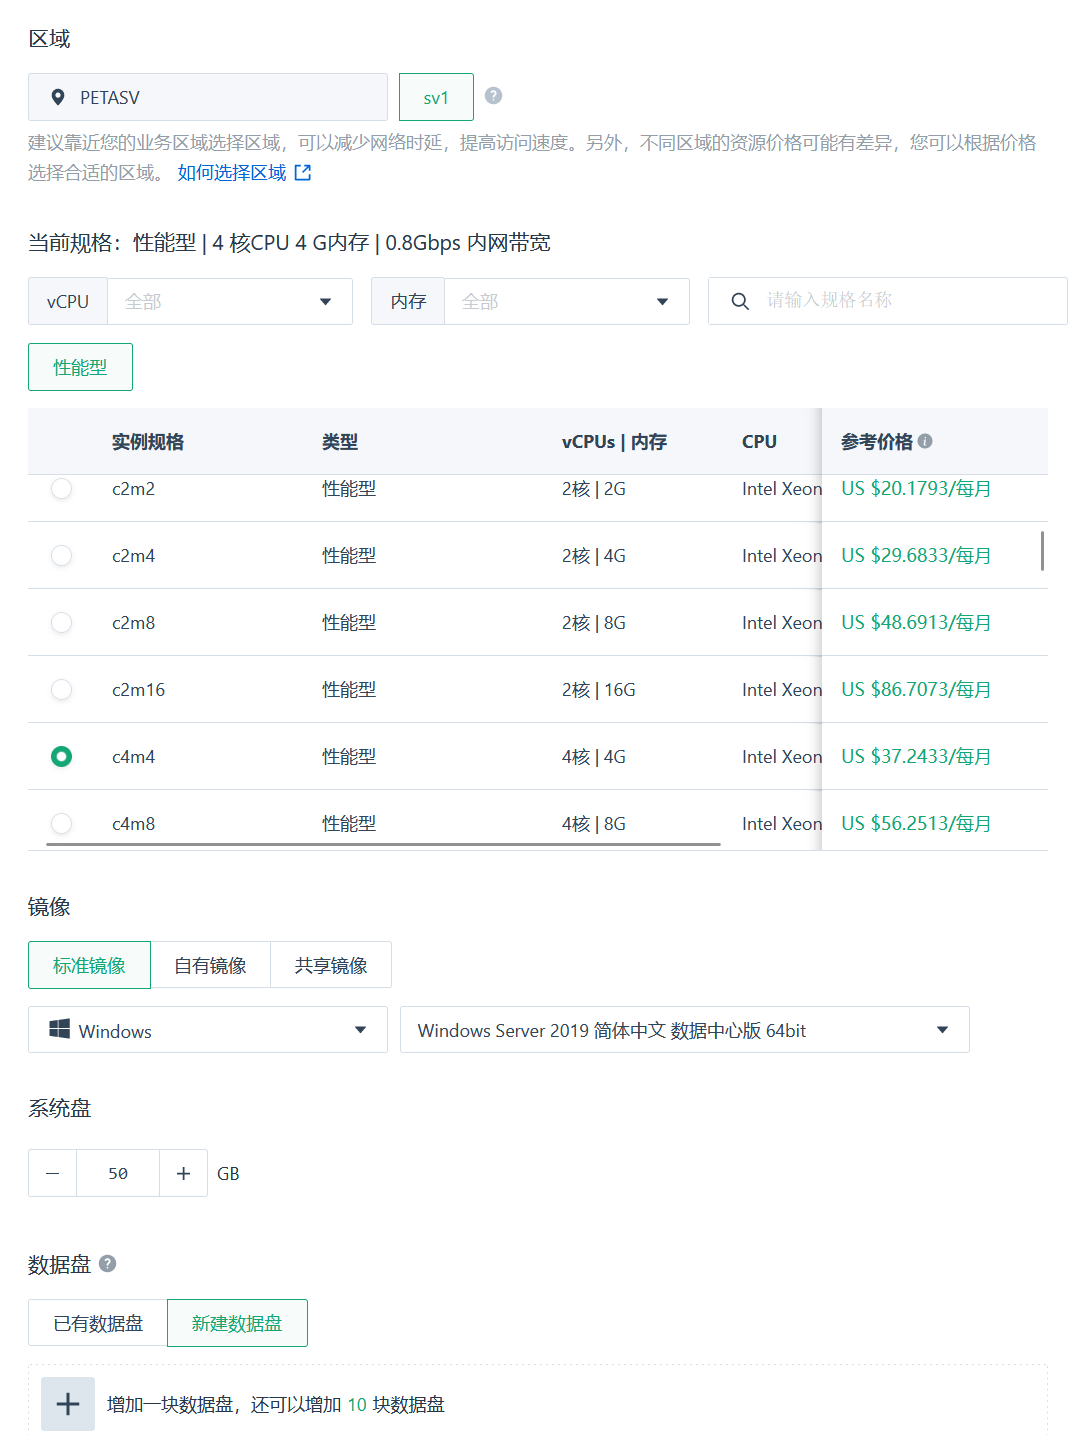Open the PETASV region selector
The width and height of the screenshot is (1077, 1435).
point(208,97)
